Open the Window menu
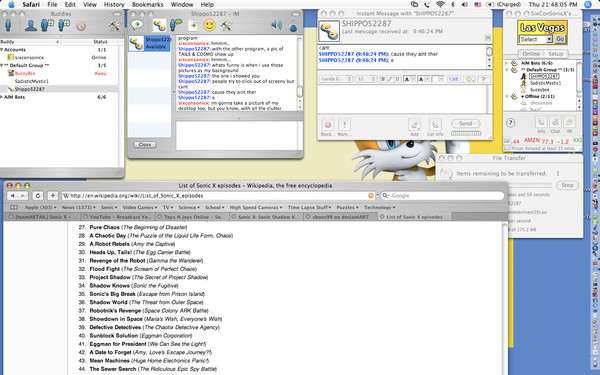This screenshot has height=375, width=600. [182, 5]
